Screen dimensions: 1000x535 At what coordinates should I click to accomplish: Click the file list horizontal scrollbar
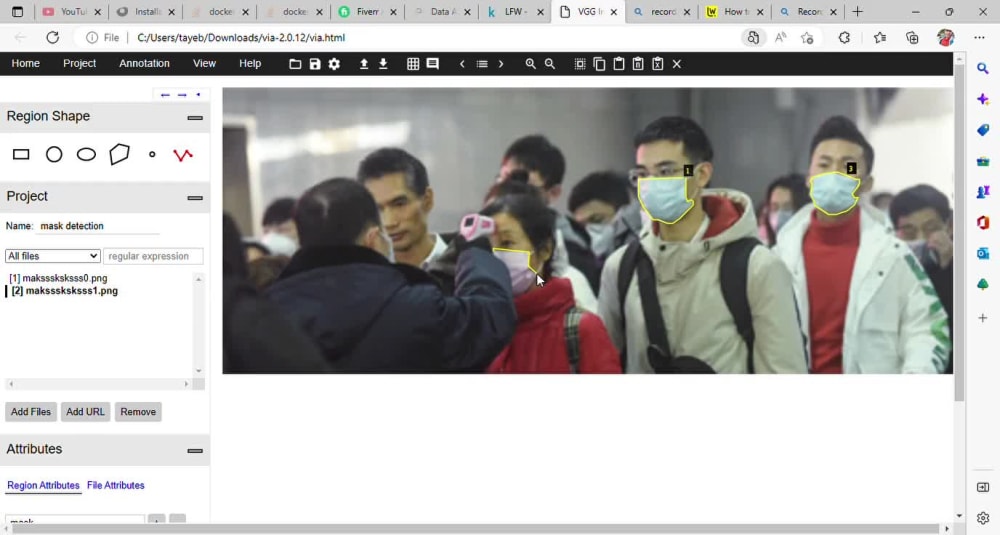(99, 384)
